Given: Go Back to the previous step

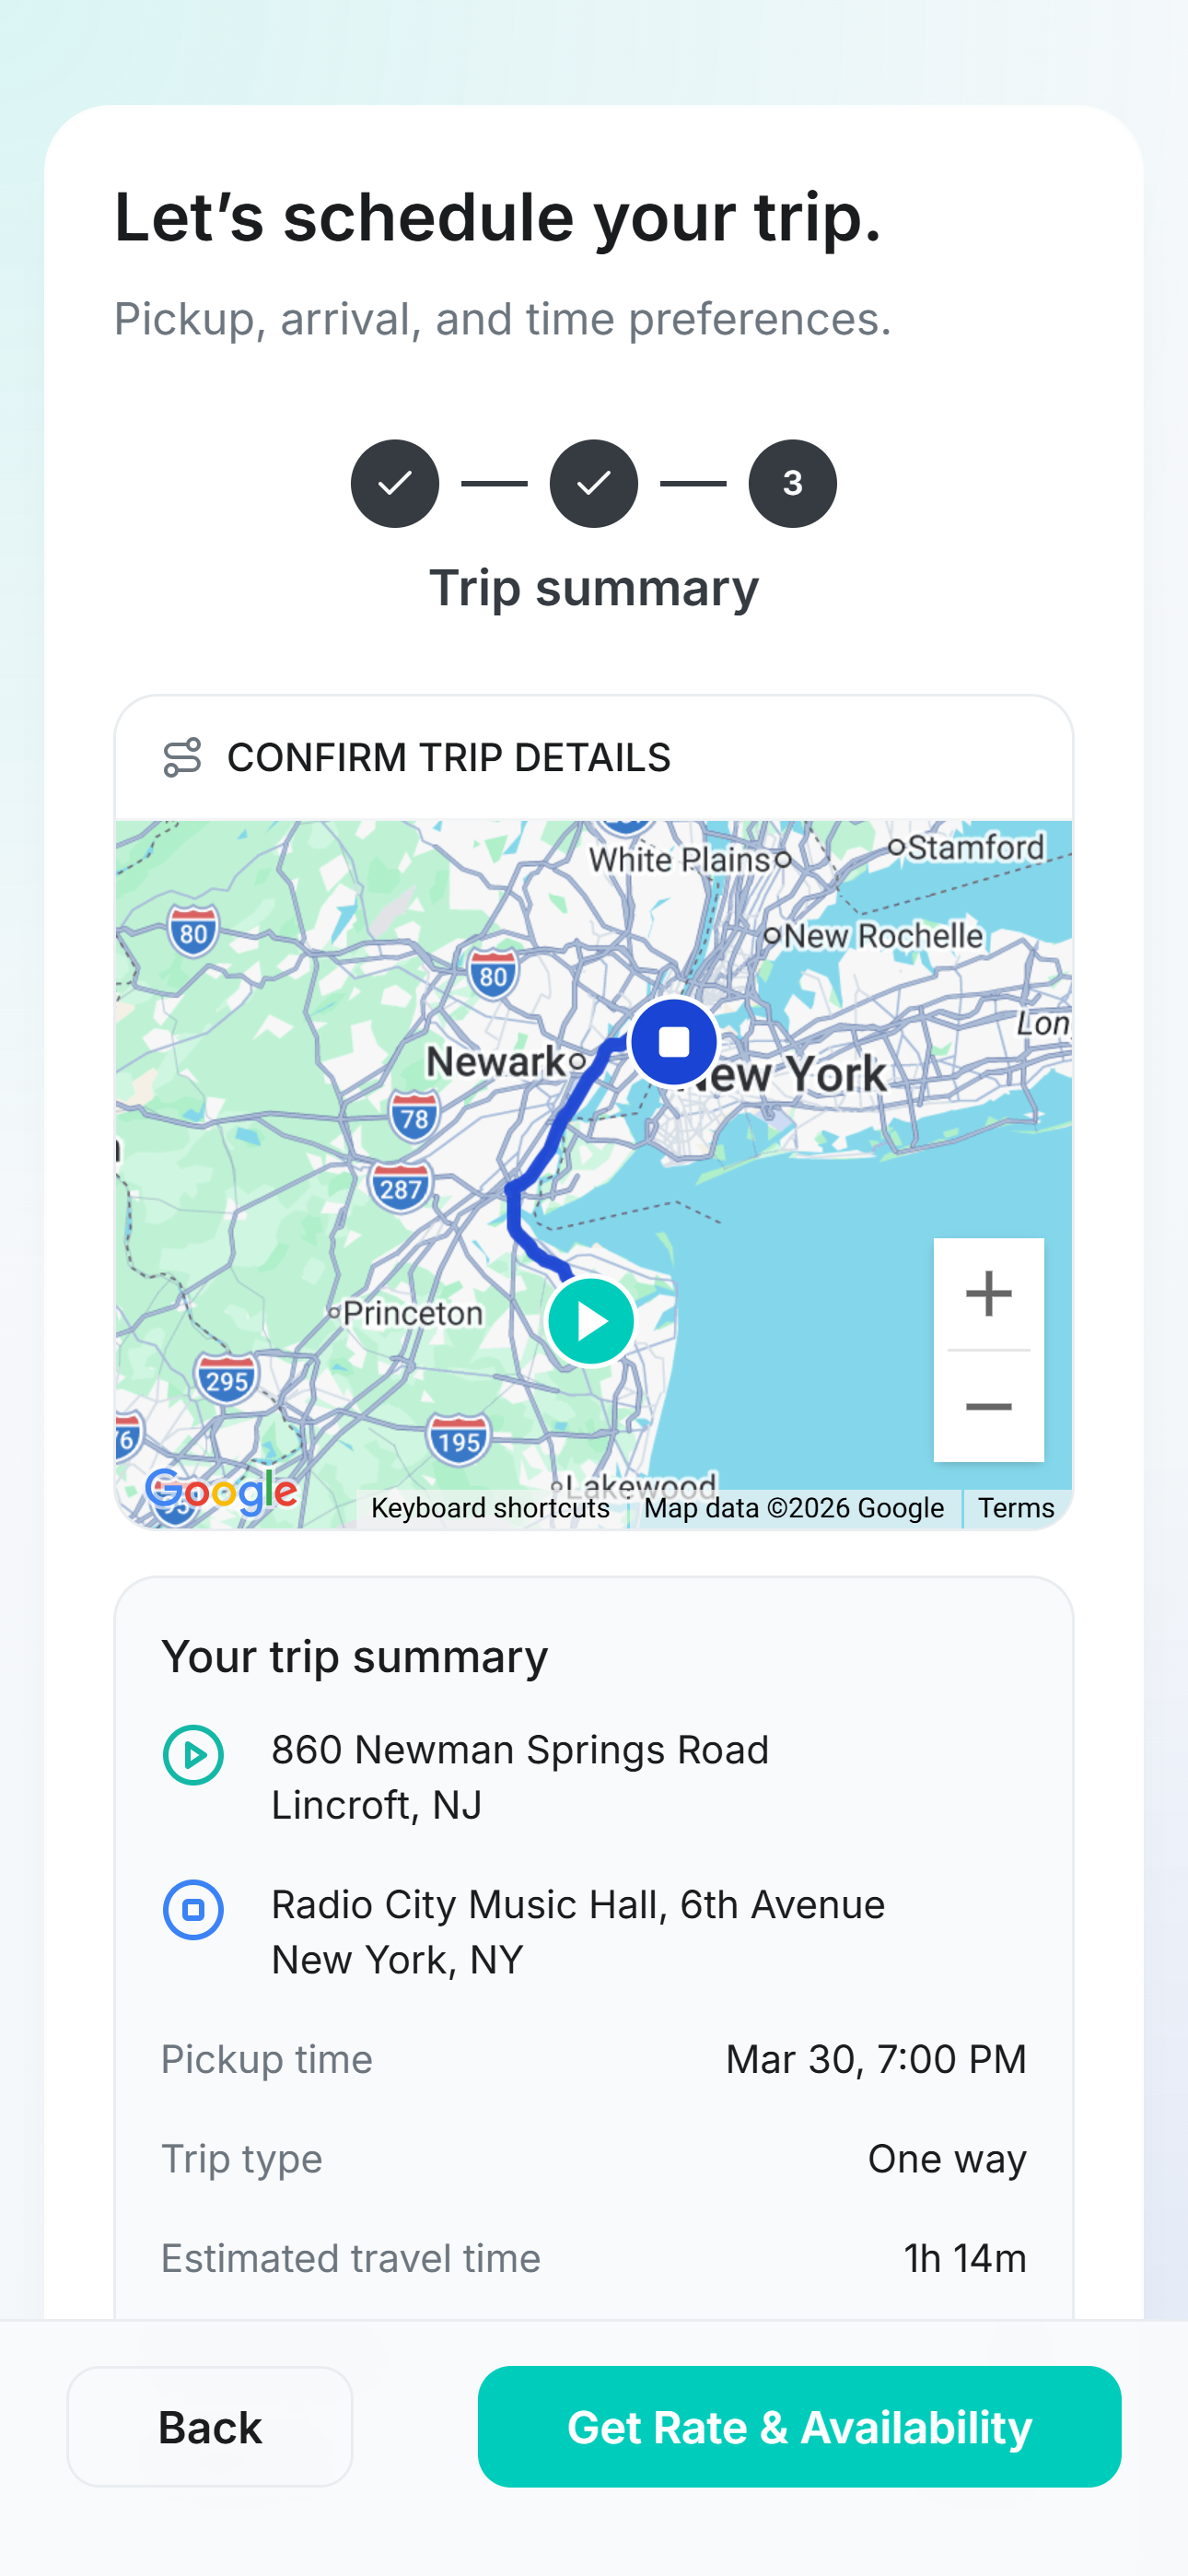Looking at the screenshot, I should pos(210,2426).
